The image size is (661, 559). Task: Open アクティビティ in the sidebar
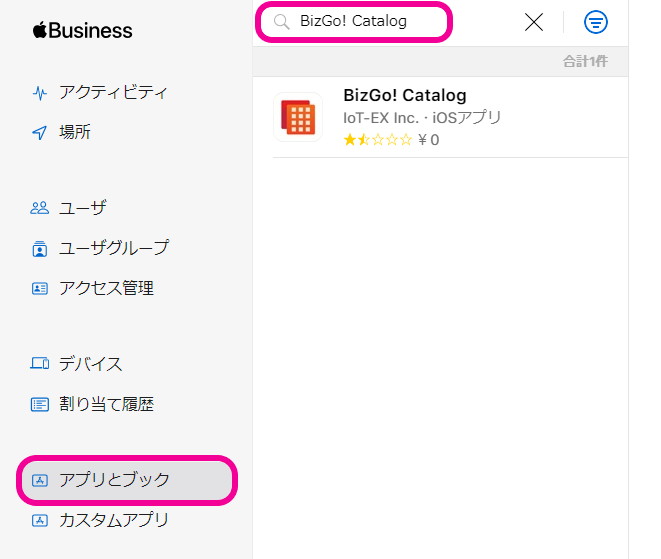click(113, 93)
